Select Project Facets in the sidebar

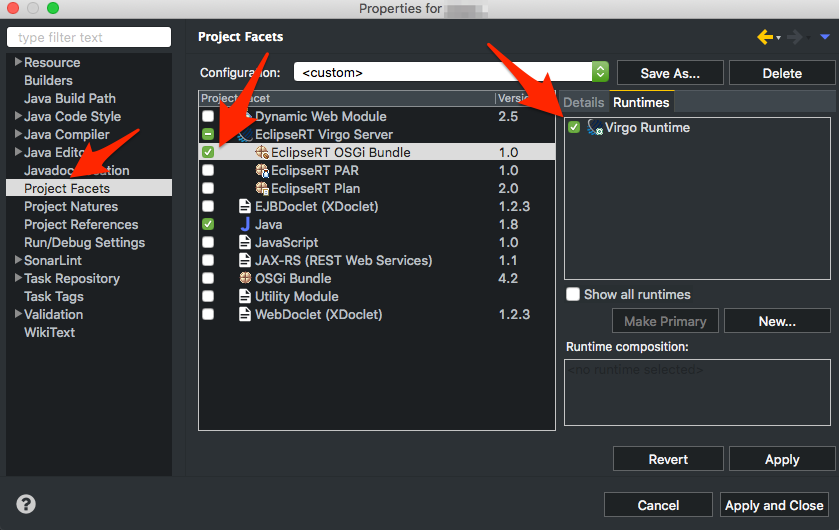pos(89,188)
